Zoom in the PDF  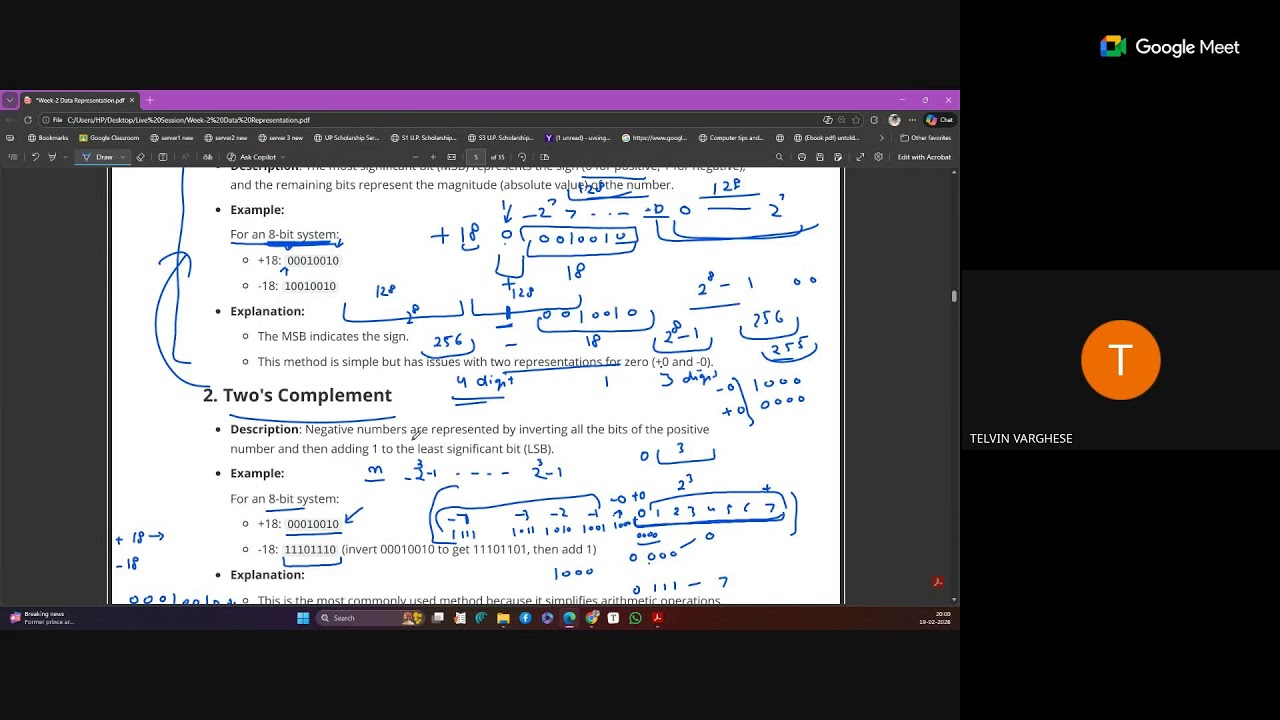[x=433, y=157]
